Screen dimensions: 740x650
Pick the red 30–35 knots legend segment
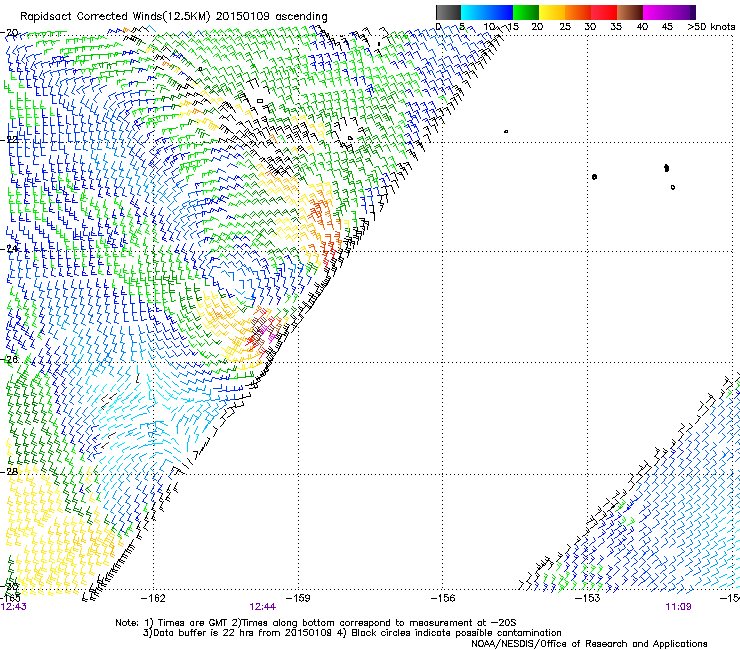(604, 12)
